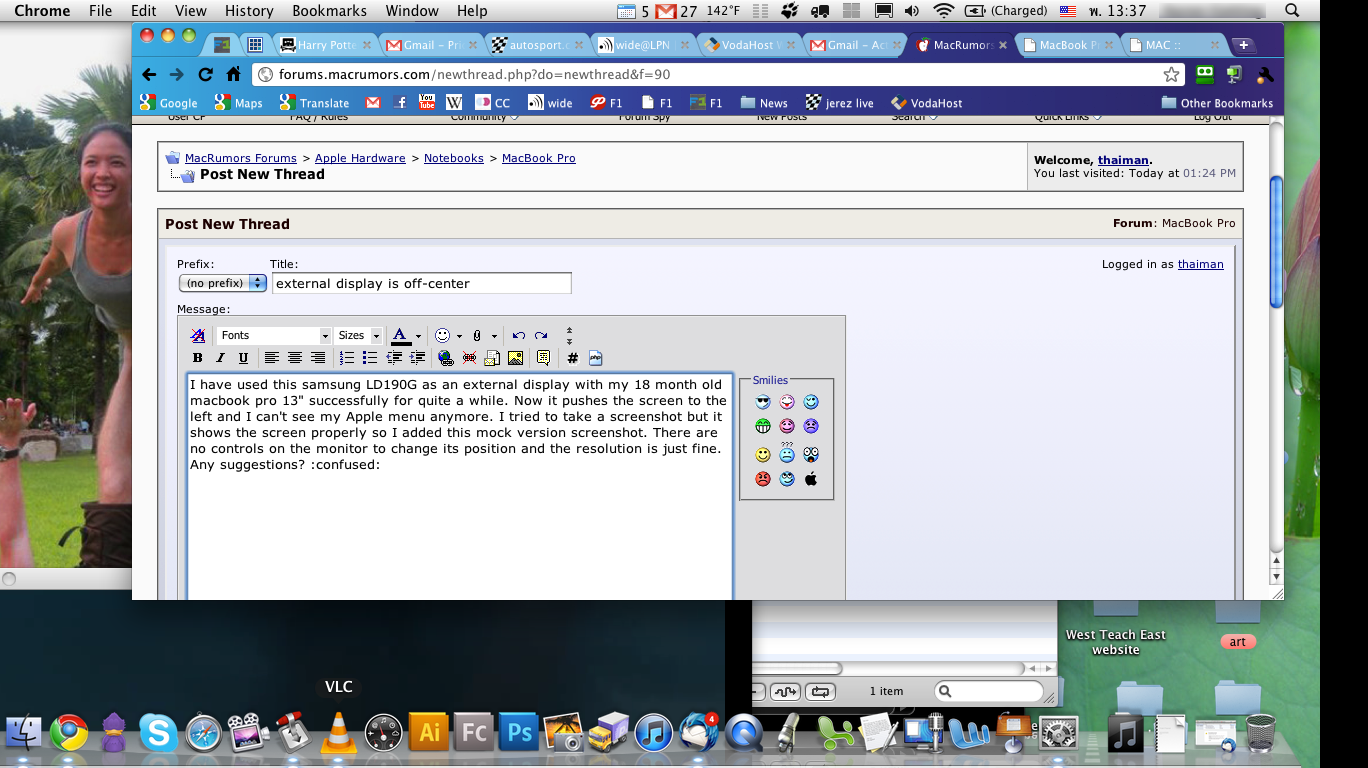
Task: Click the Insert Image icon
Action: pos(515,358)
